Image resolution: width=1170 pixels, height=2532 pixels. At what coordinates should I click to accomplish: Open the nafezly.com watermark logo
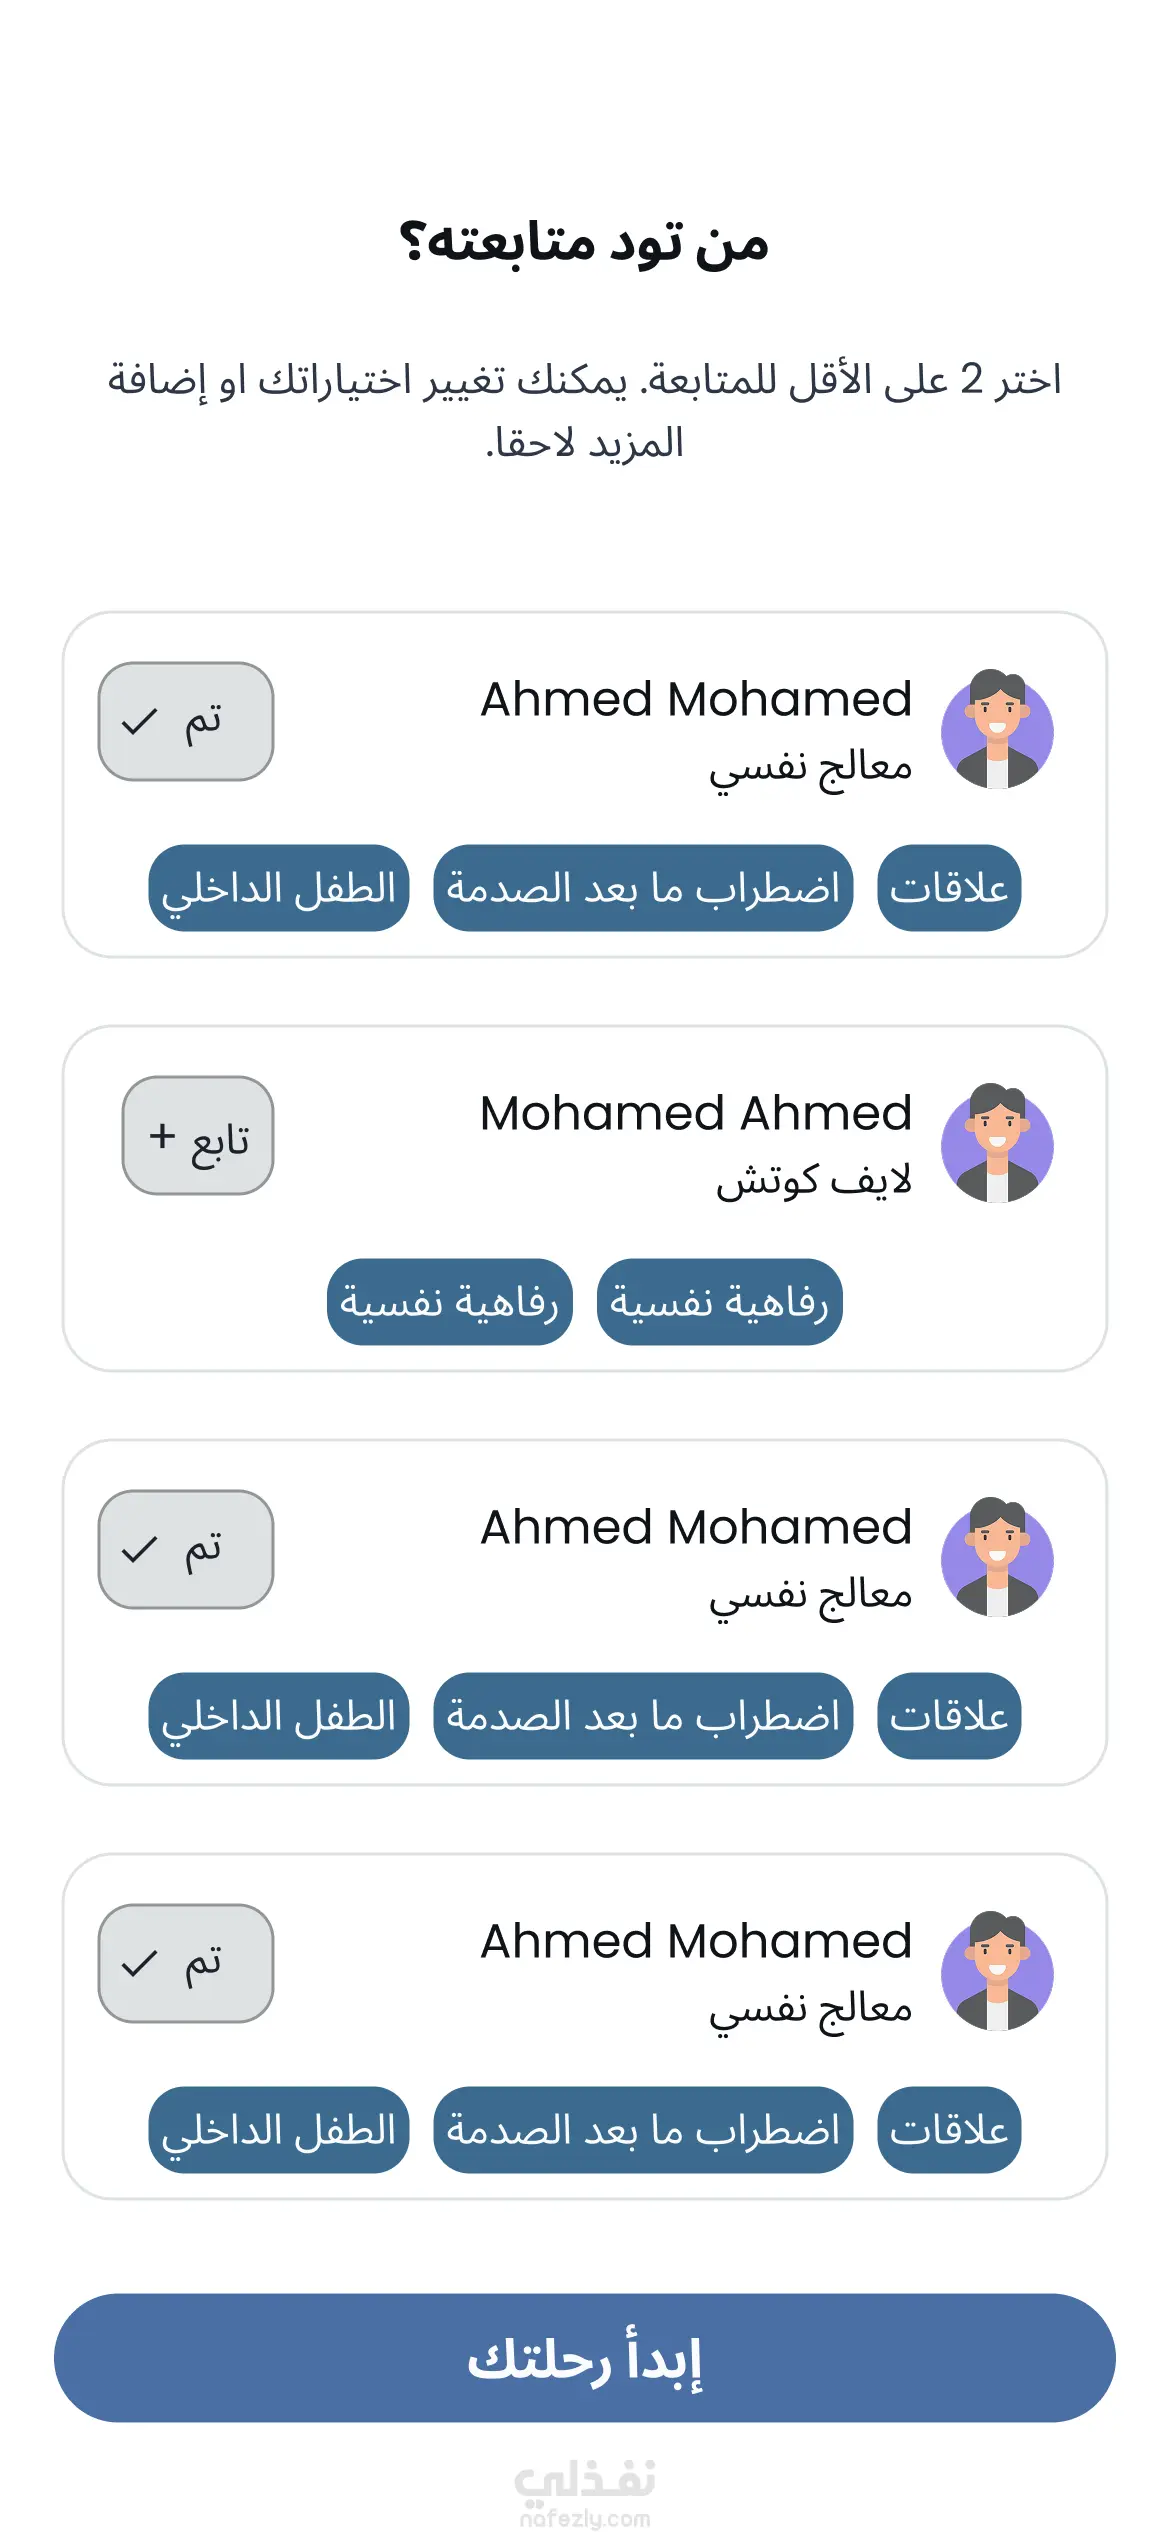click(585, 2492)
